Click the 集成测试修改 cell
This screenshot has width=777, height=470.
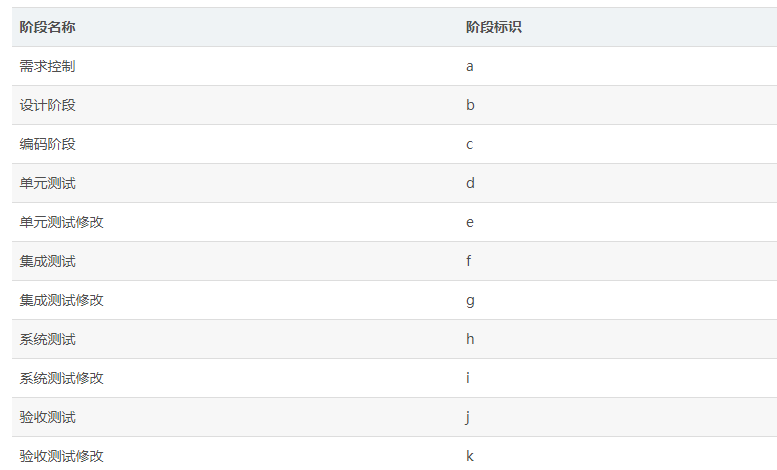point(61,300)
